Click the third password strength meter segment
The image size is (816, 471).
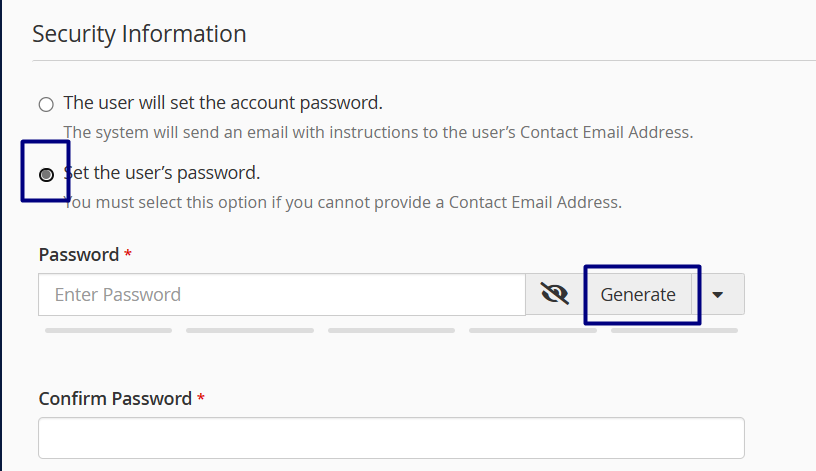point(391,330)
